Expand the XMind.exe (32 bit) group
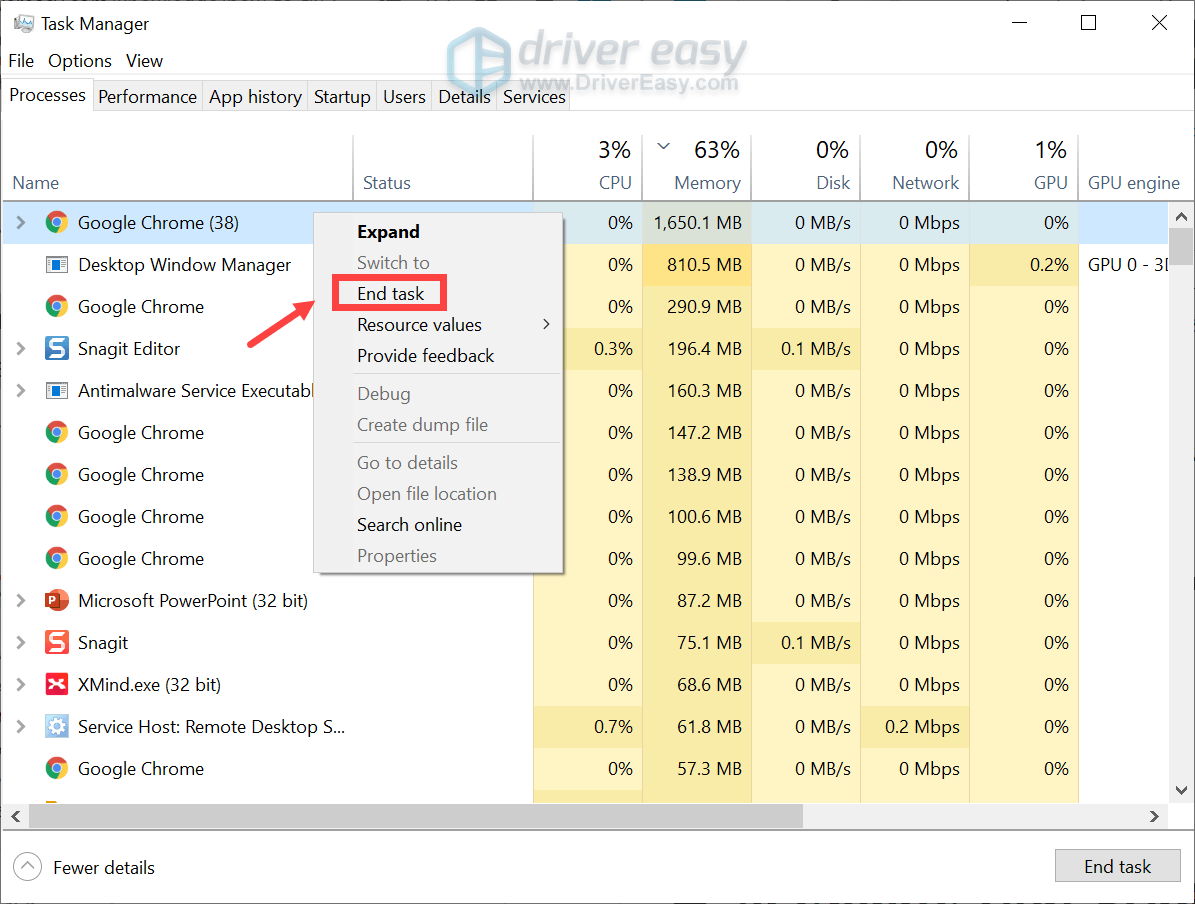The image size is (1195, 904). tap(21, 684)
